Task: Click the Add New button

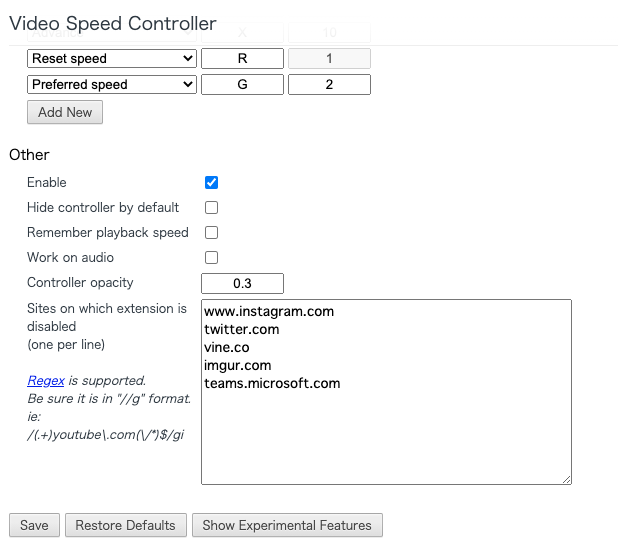Action: (x=65, y=112)
